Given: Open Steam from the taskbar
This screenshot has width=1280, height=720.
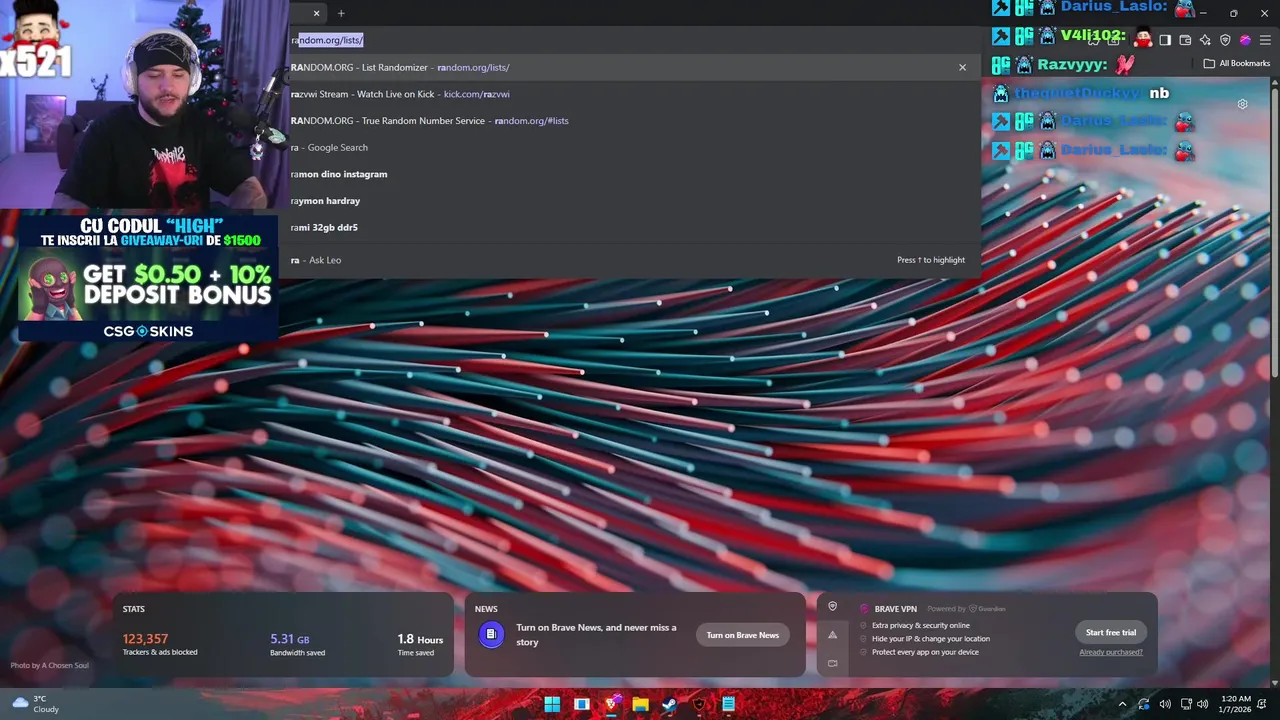Looking at the screenshot, I should click(670, 704).
